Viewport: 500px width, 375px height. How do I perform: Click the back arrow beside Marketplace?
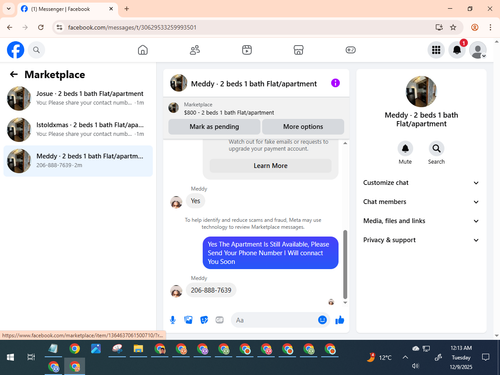pos(14,74)
